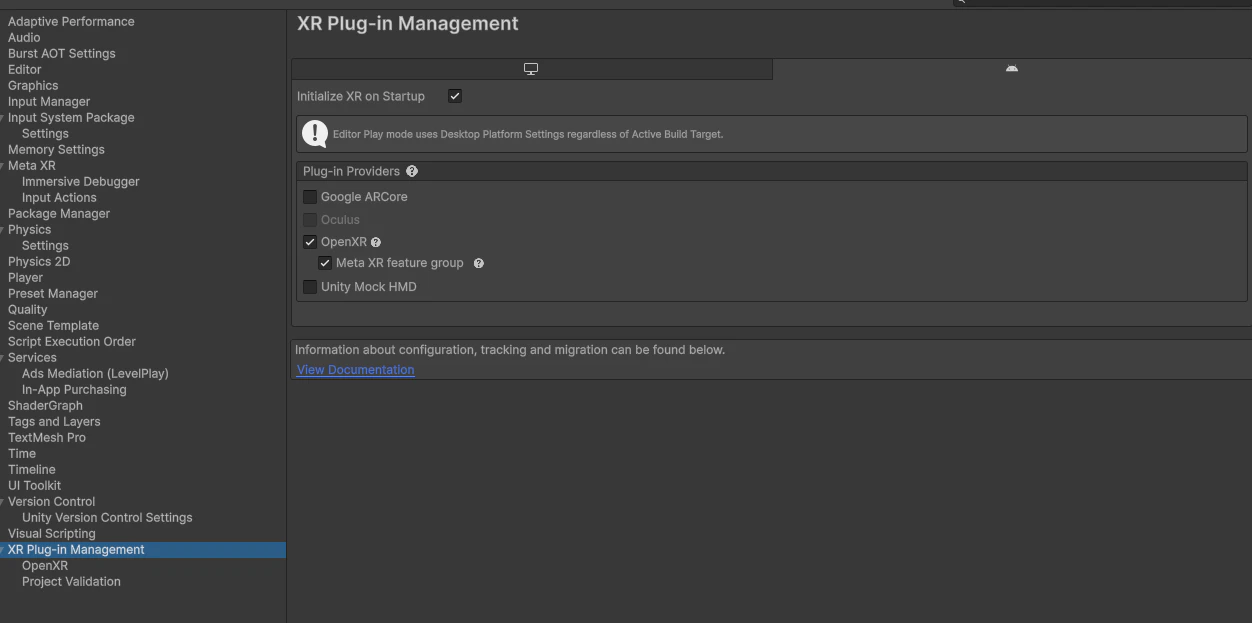Click help icon beside Meta XR feature group
Screen dimensions: 1252x623
coord(478,263)
